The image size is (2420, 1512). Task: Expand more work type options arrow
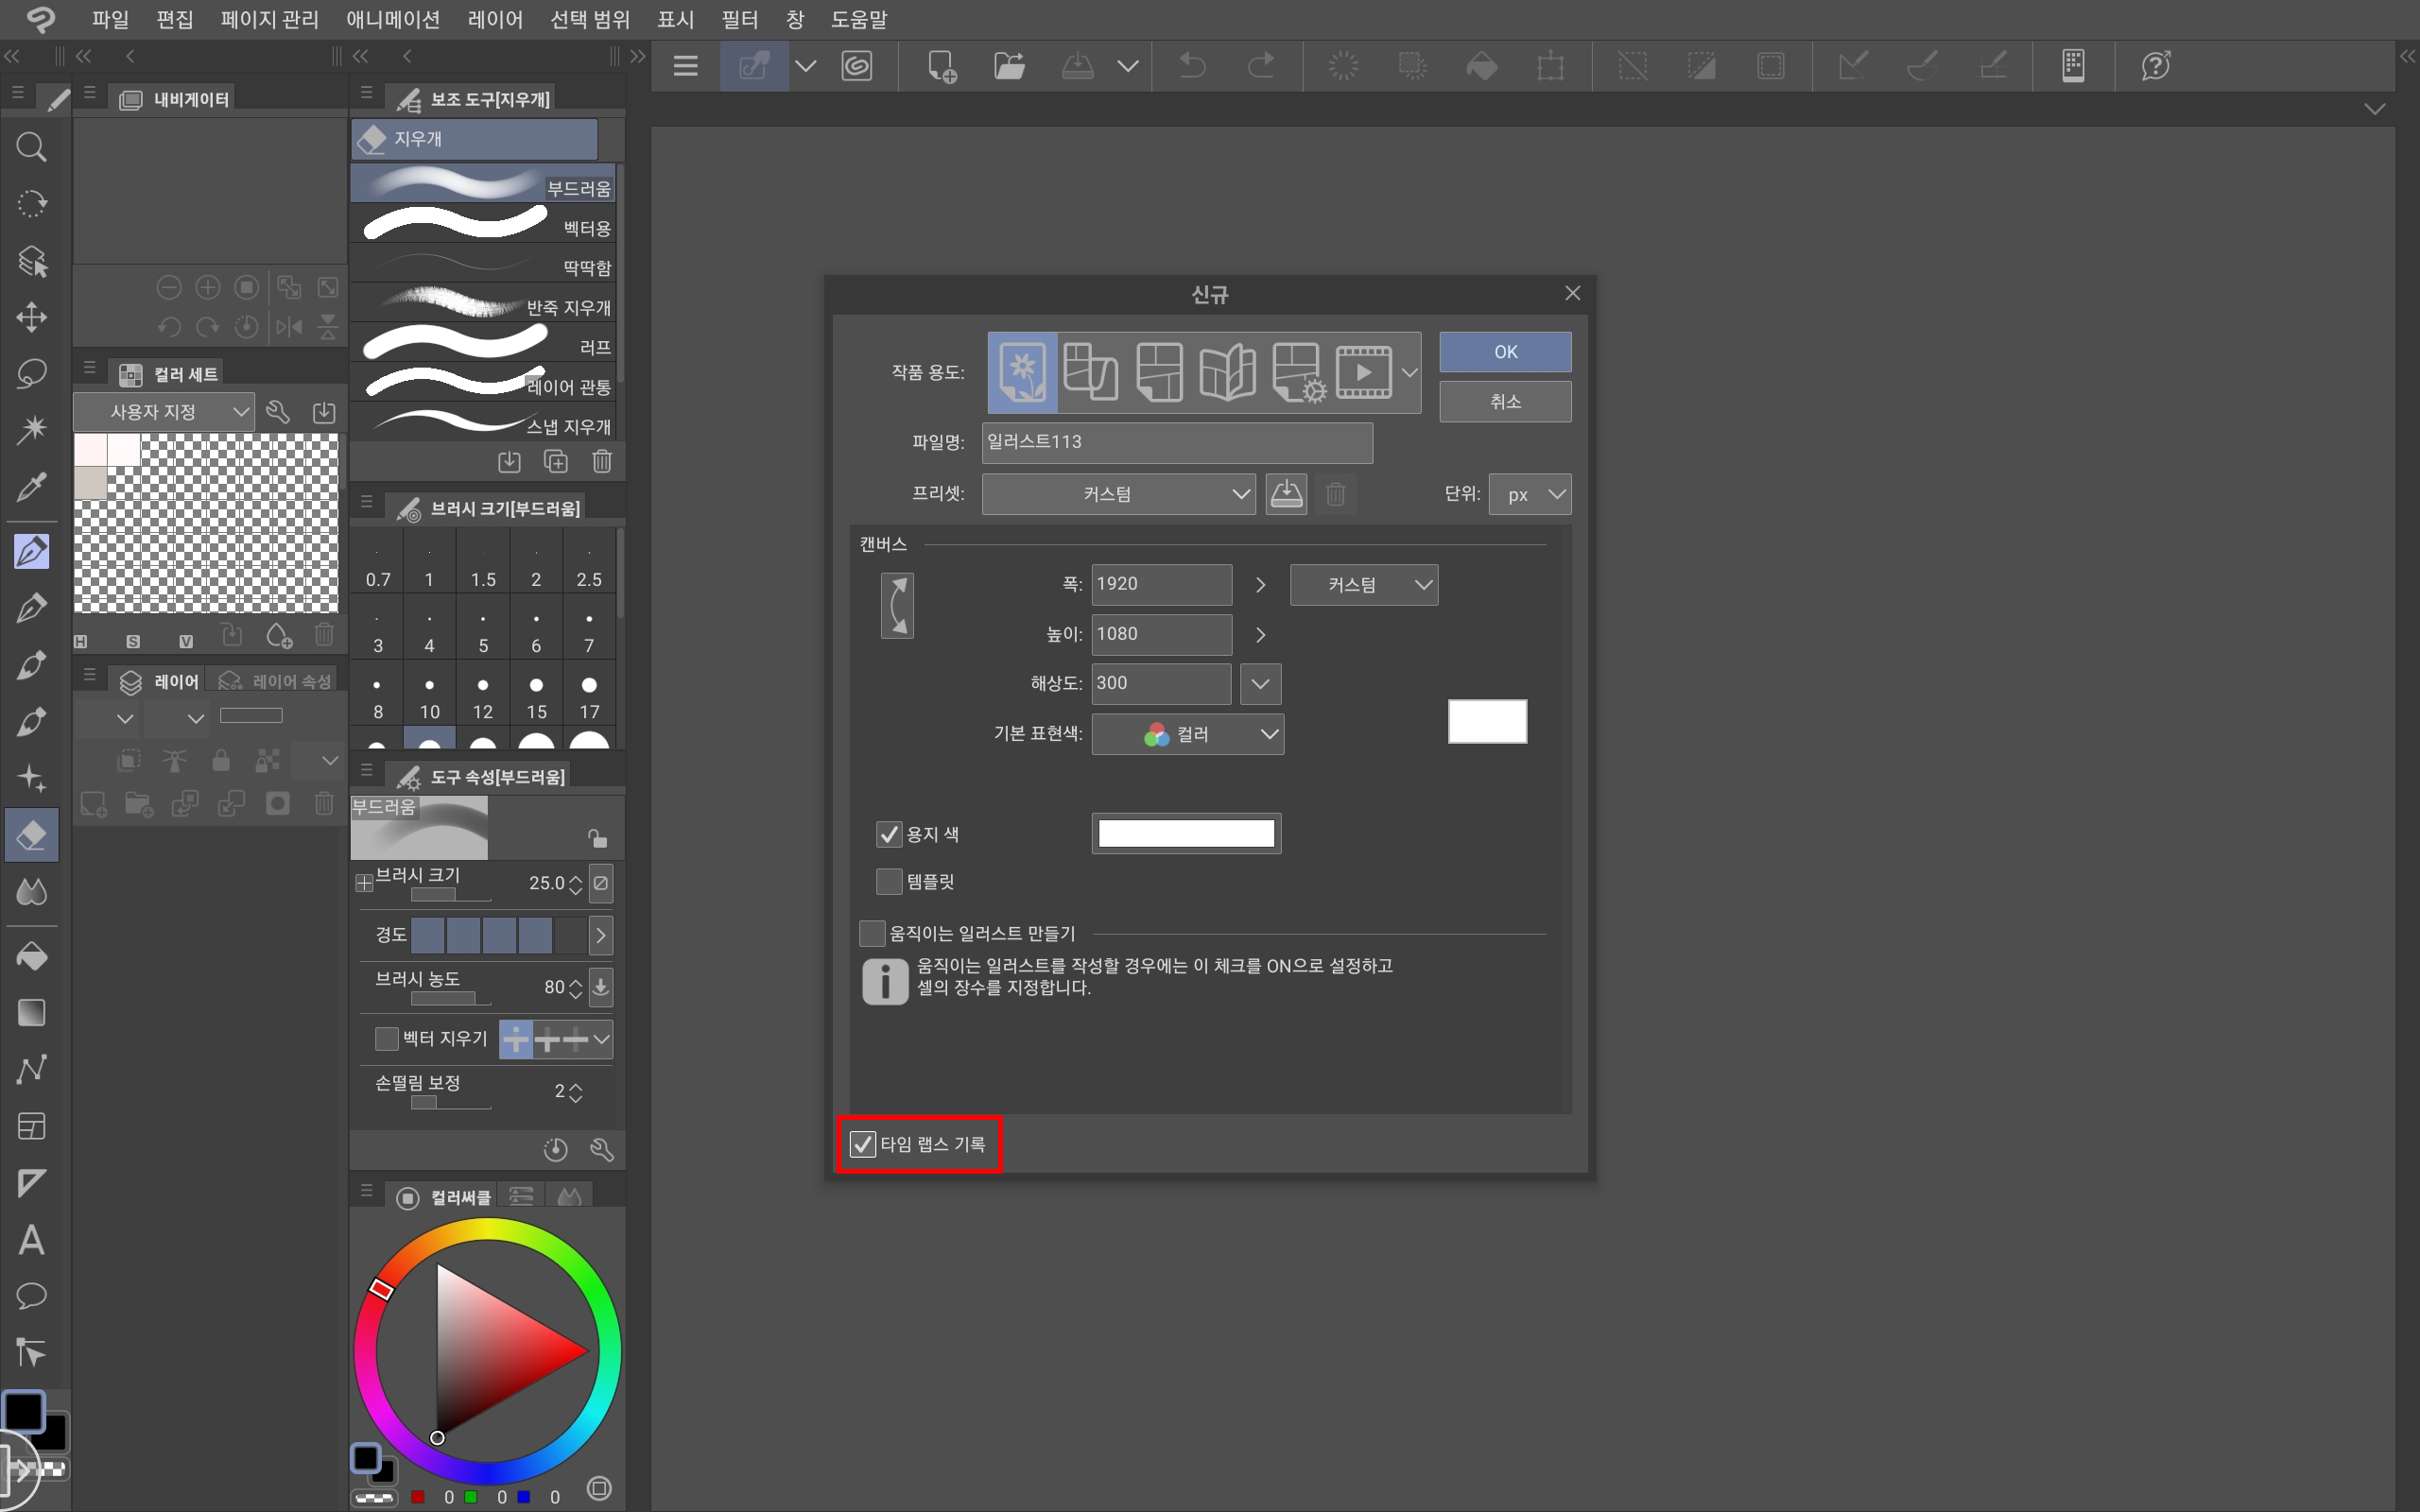[x=1409, y=372]
